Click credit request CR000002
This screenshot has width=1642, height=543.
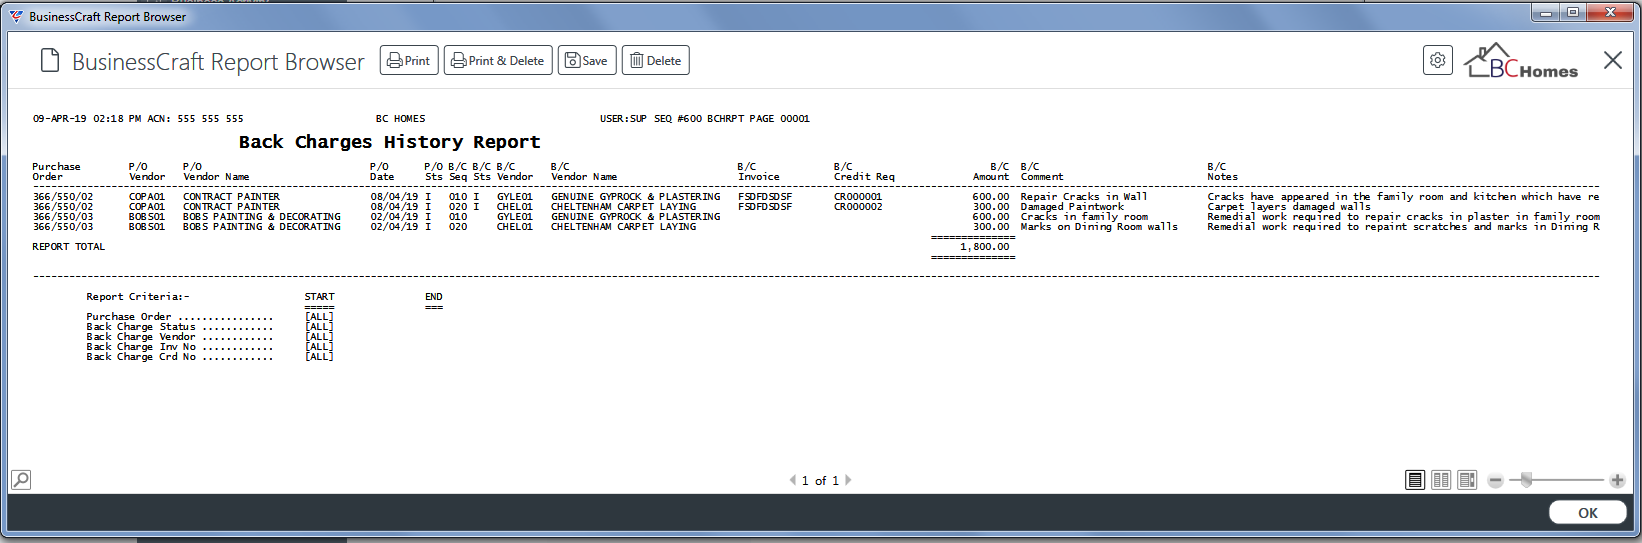coord(858,207)
